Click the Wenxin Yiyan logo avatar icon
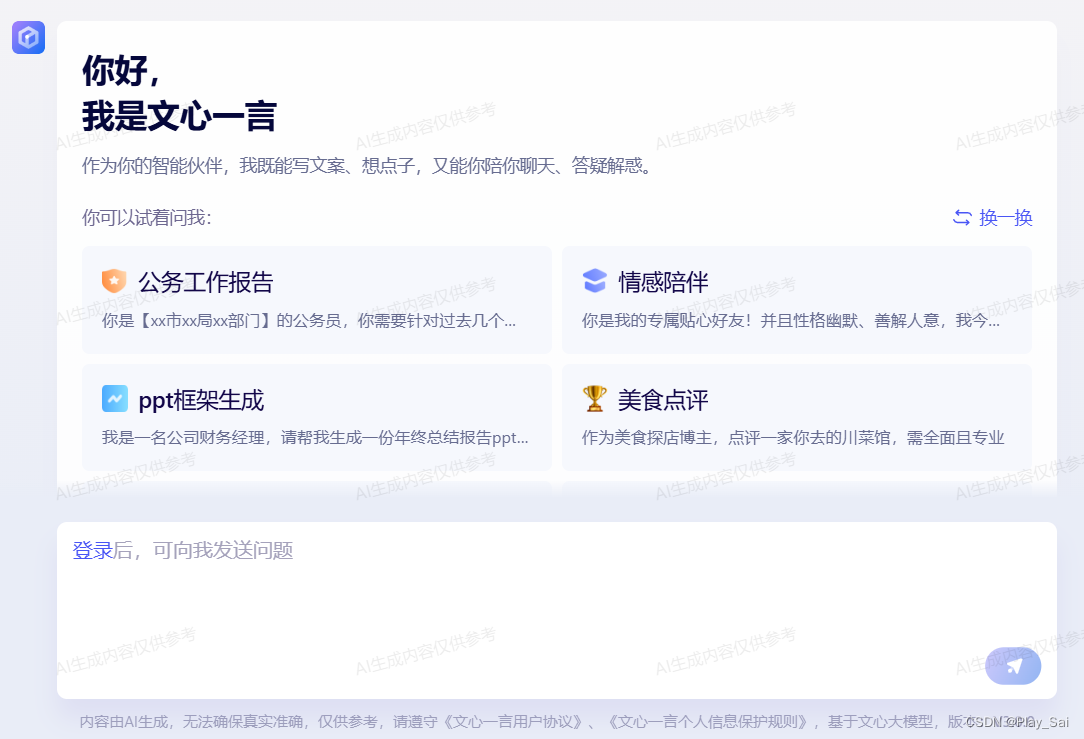This screenshot has width=1084, height=739. pyautogui.click(x=28, y=37)
